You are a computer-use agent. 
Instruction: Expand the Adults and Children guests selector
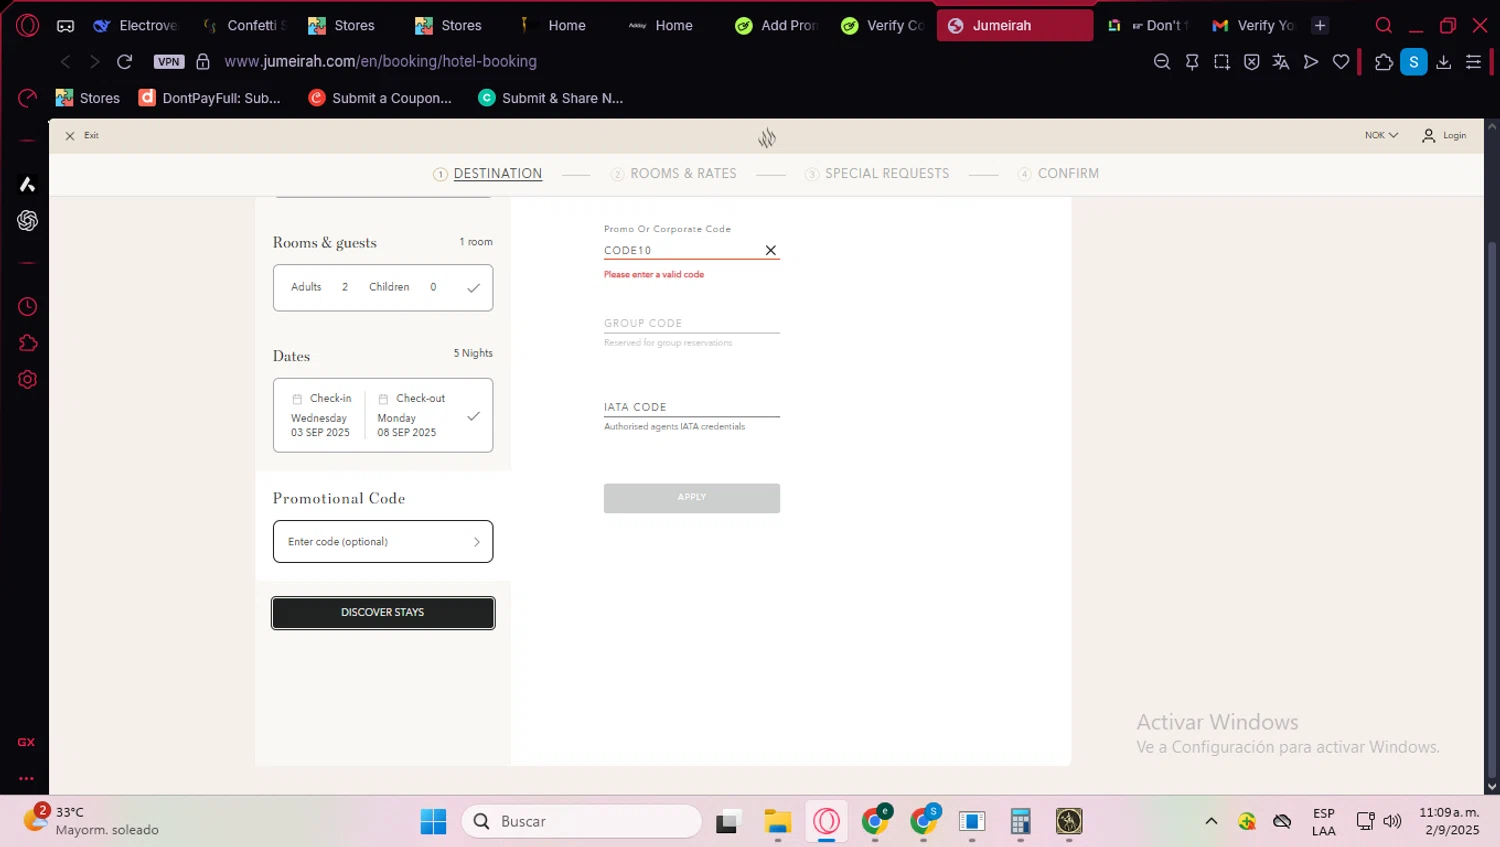[x=383, y=288]
